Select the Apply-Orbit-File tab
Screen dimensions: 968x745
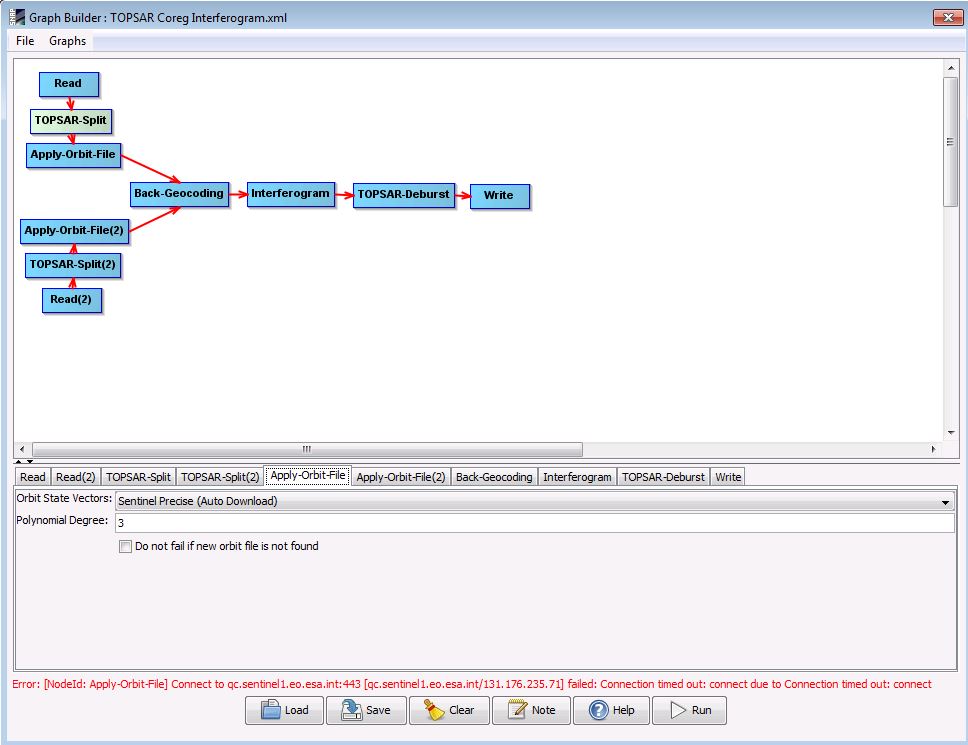click(x=308, y=475)
